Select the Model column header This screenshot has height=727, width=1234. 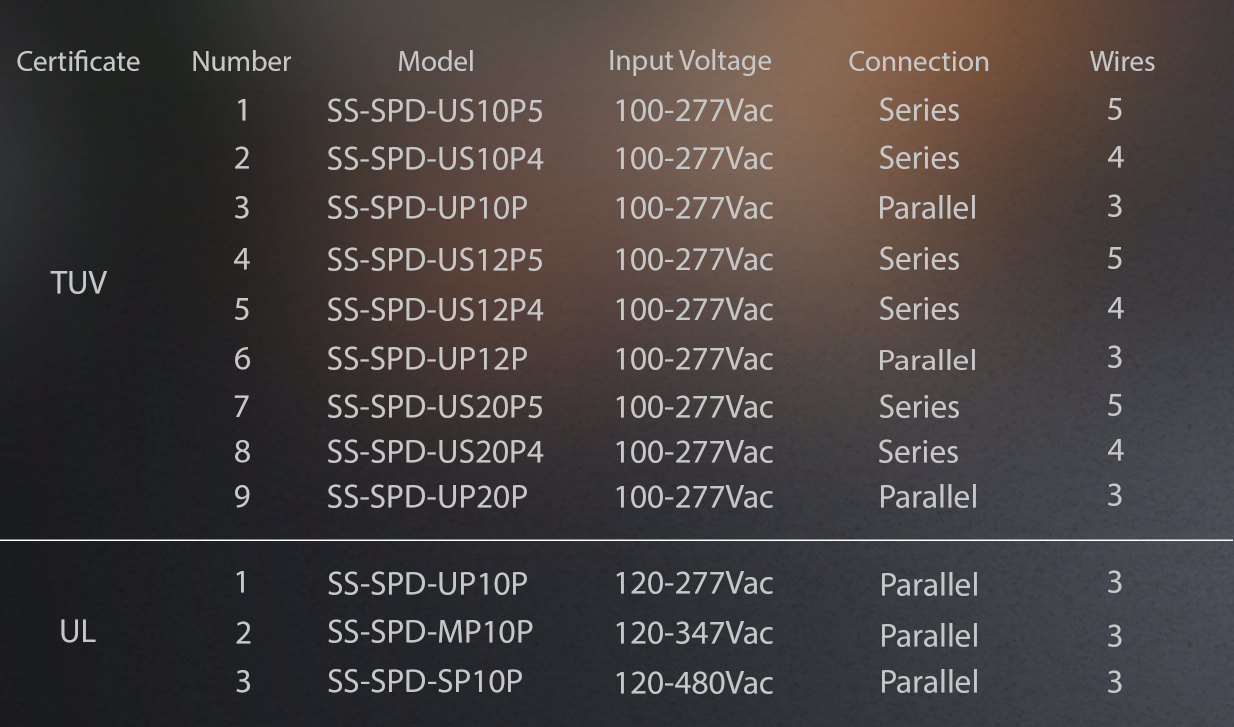436,62
